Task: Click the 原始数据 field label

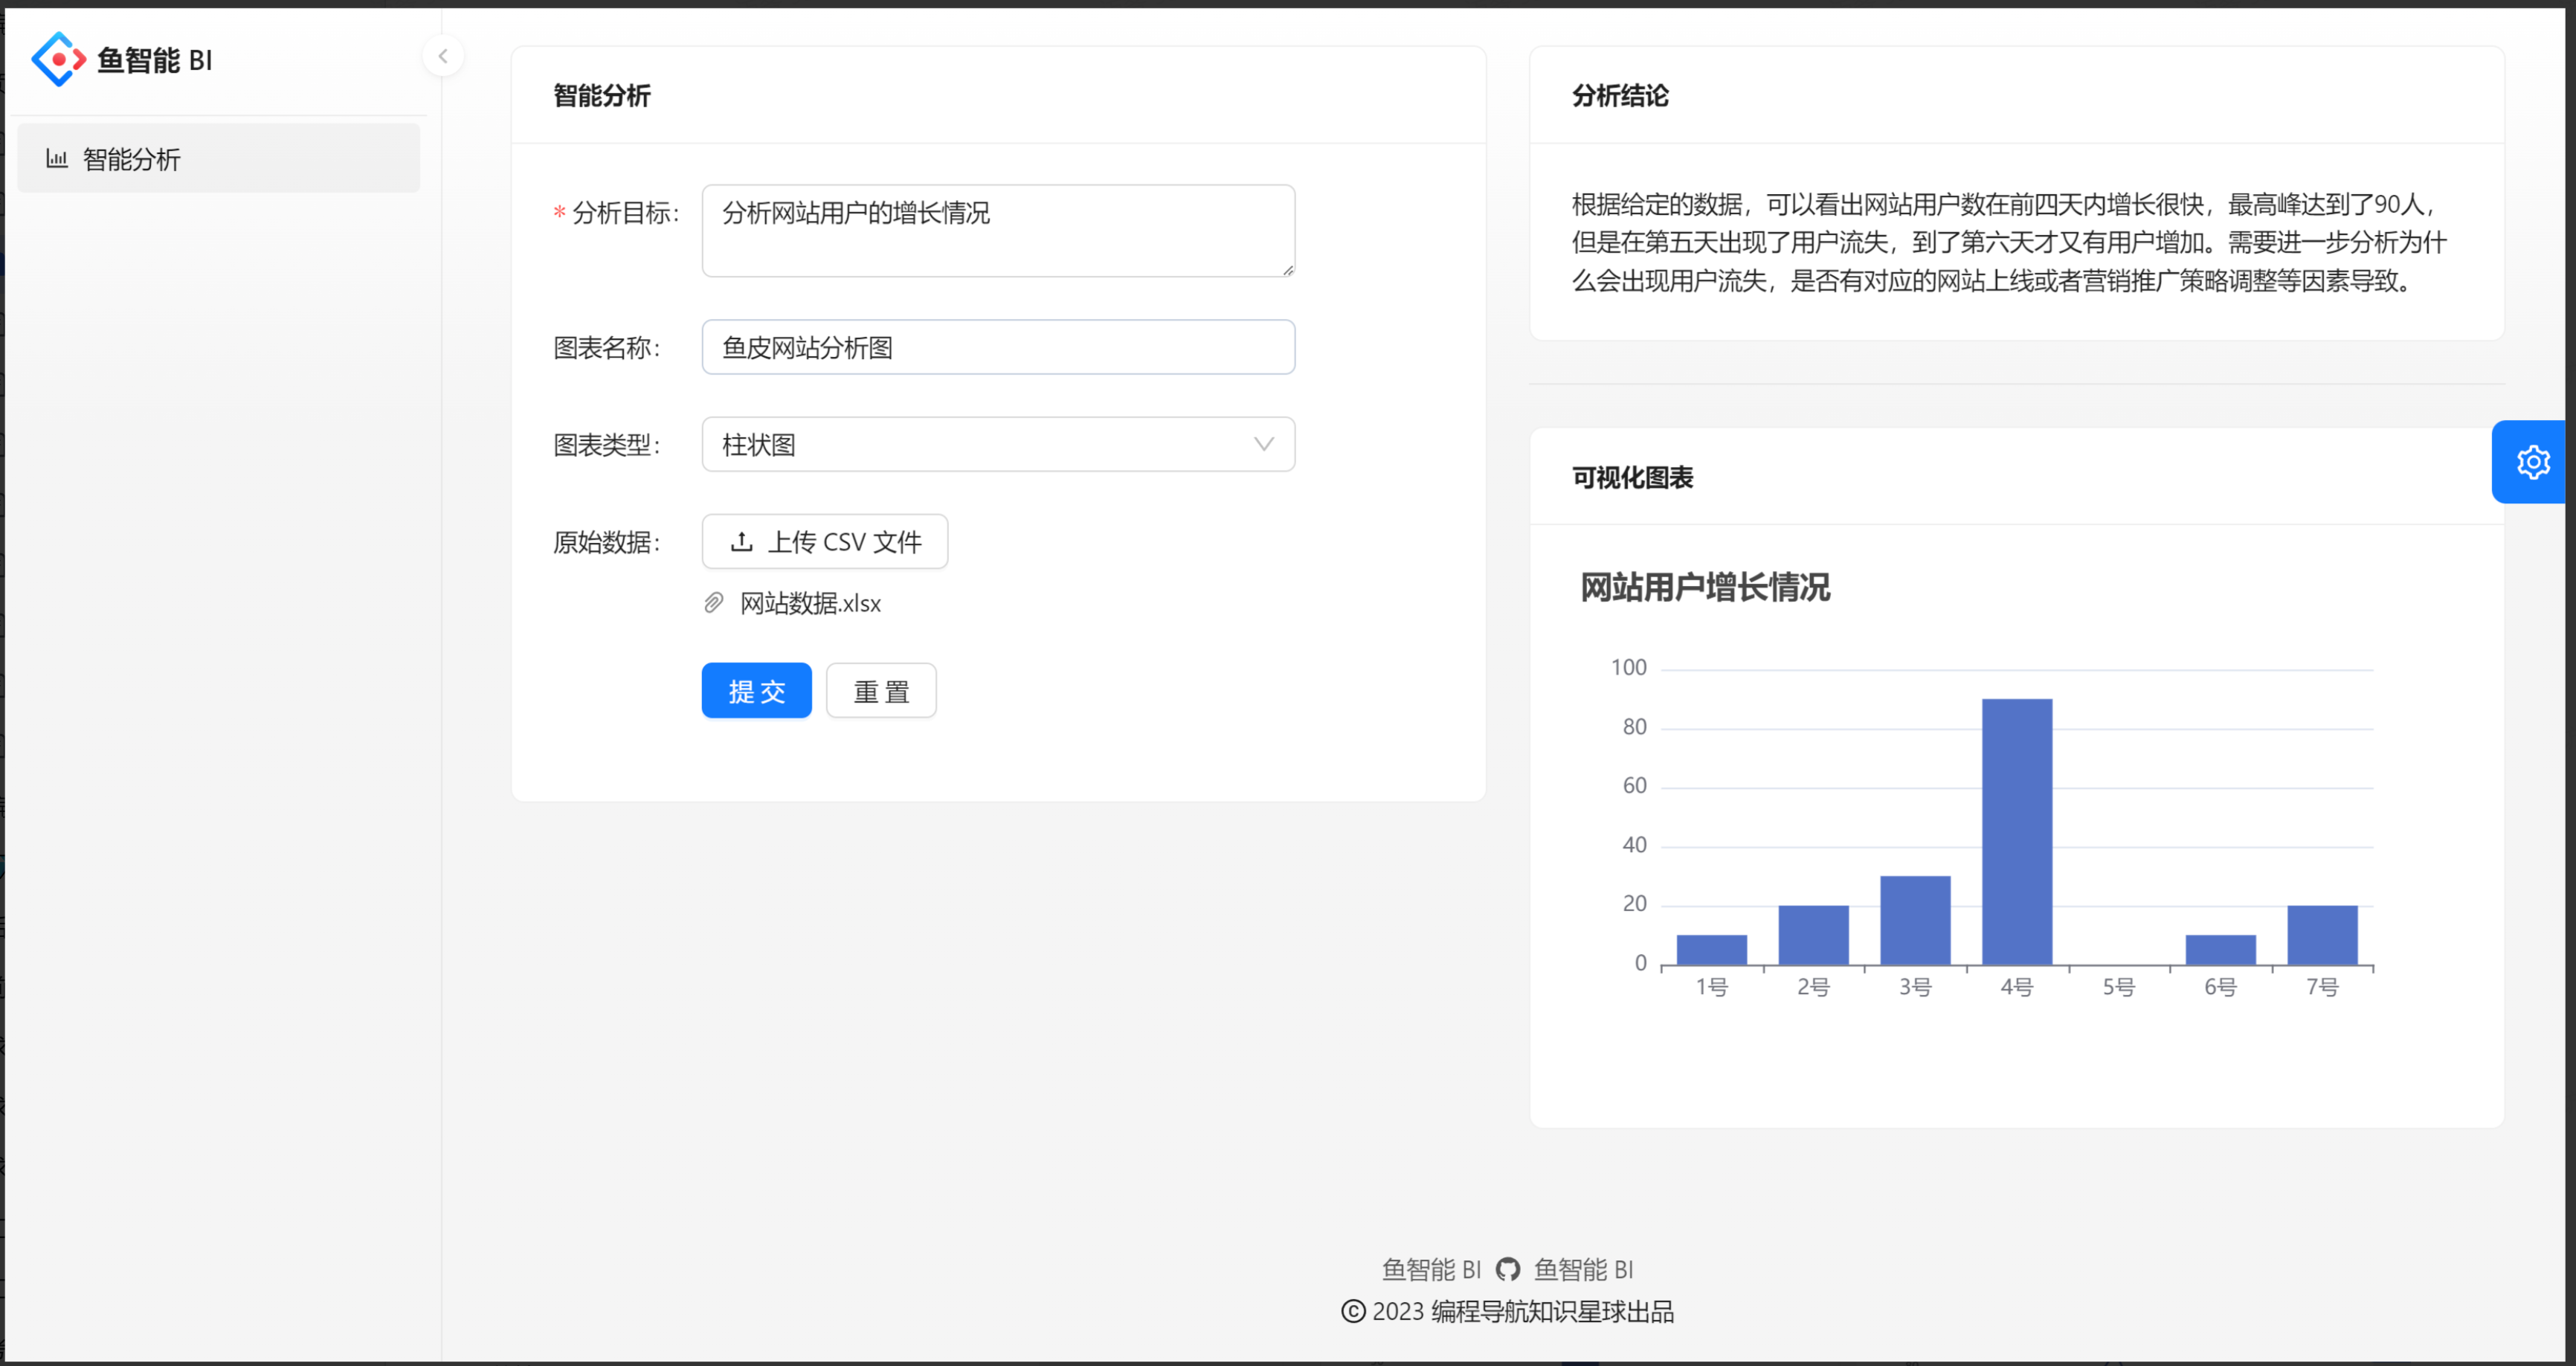Action: tap(607, 542)
